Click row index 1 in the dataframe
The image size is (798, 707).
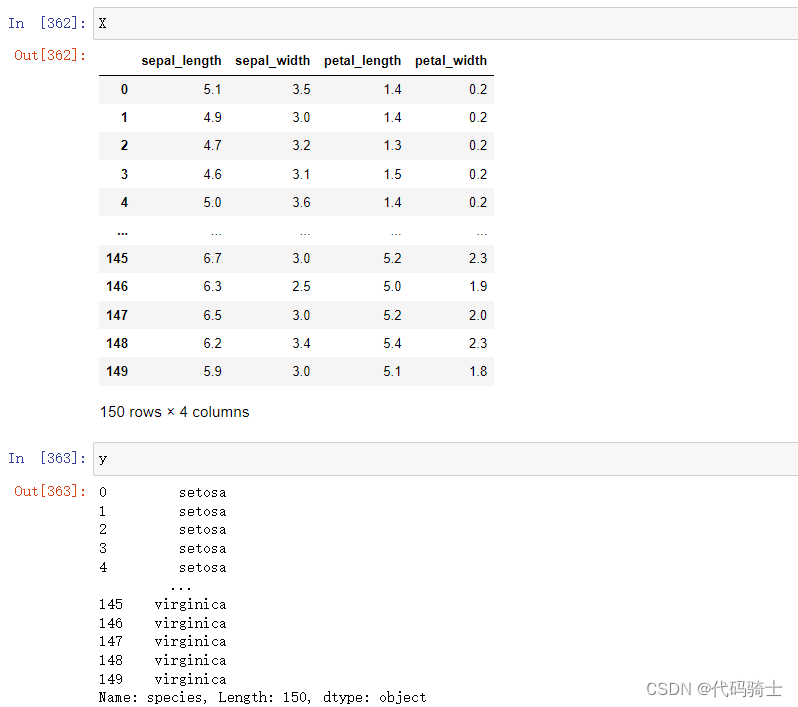pyautogui.click(x=124, y=118)
